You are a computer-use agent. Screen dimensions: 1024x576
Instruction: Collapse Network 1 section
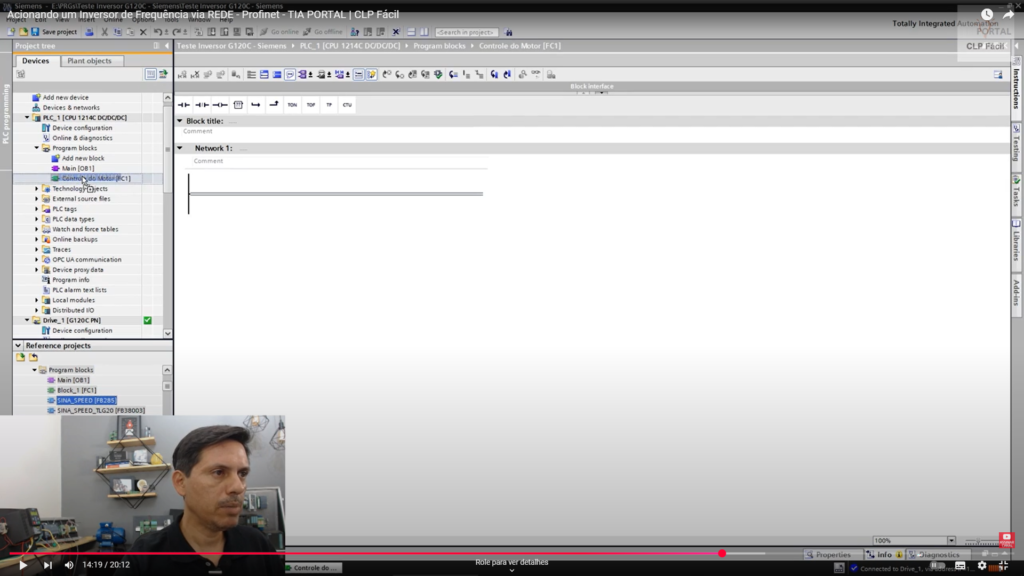coord(180,148)
